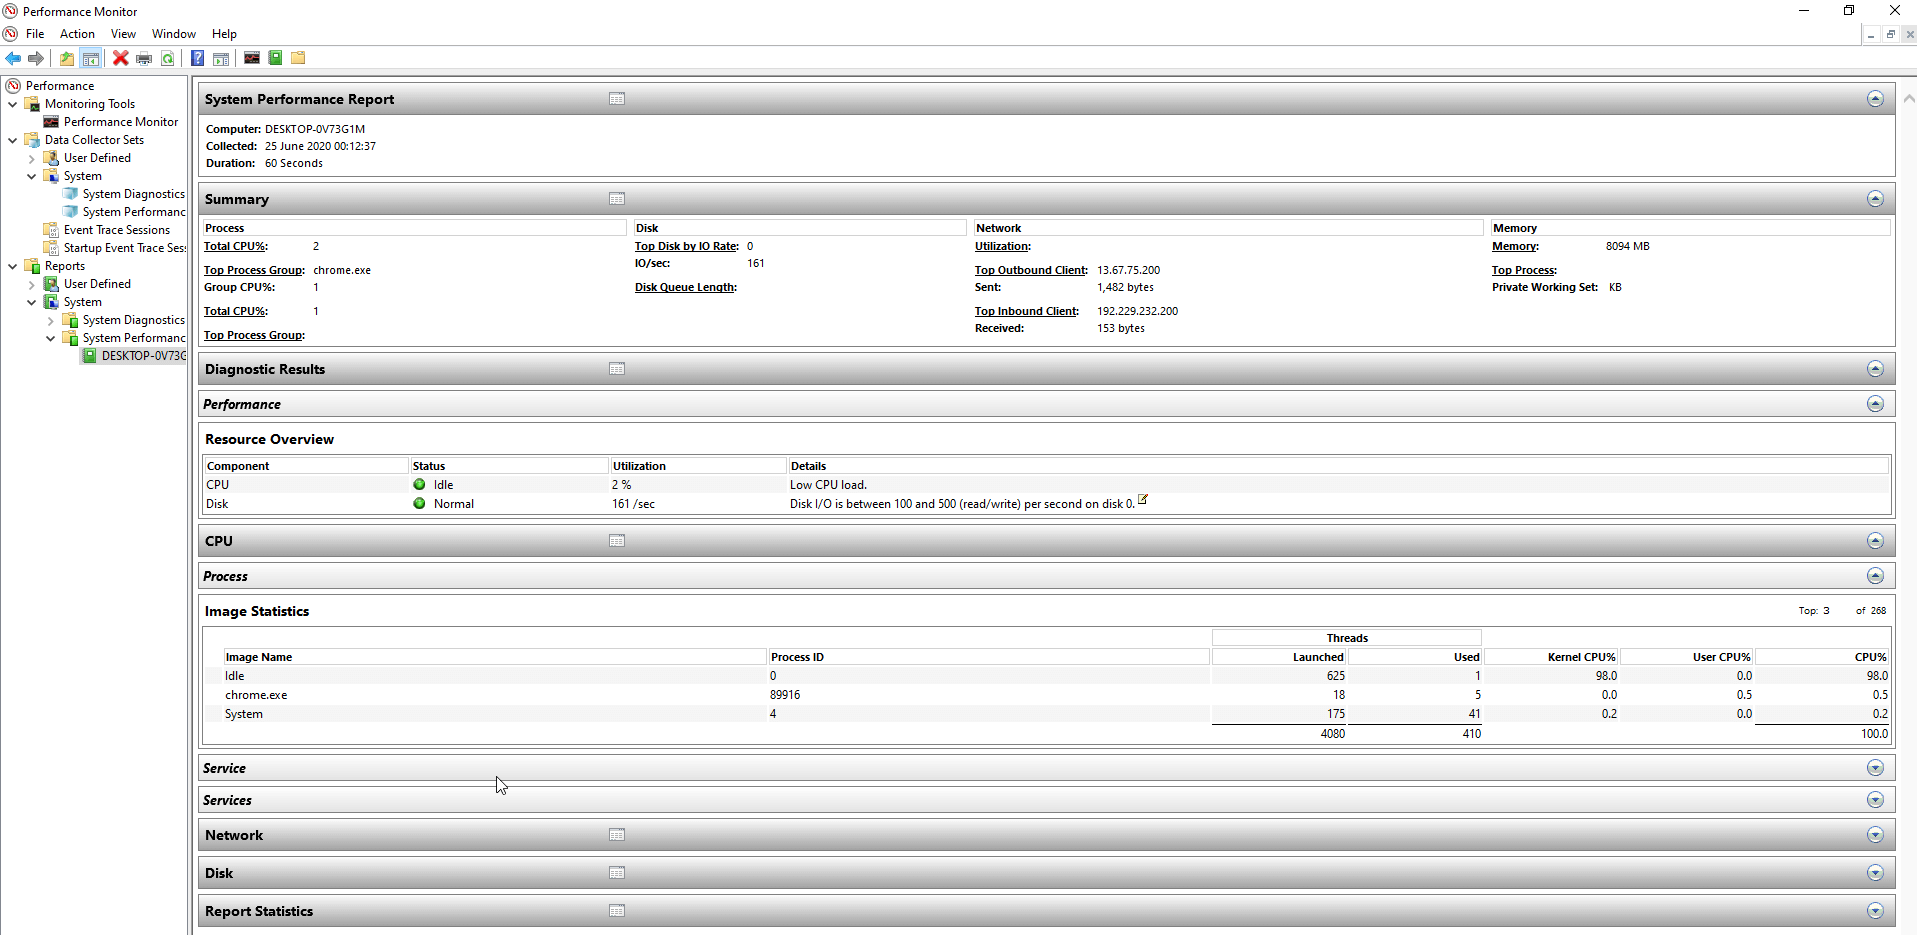This screenshot has width=1917, height=935.
Task: Expand the Service section chevron
Action: click(x=1875, y=767)
